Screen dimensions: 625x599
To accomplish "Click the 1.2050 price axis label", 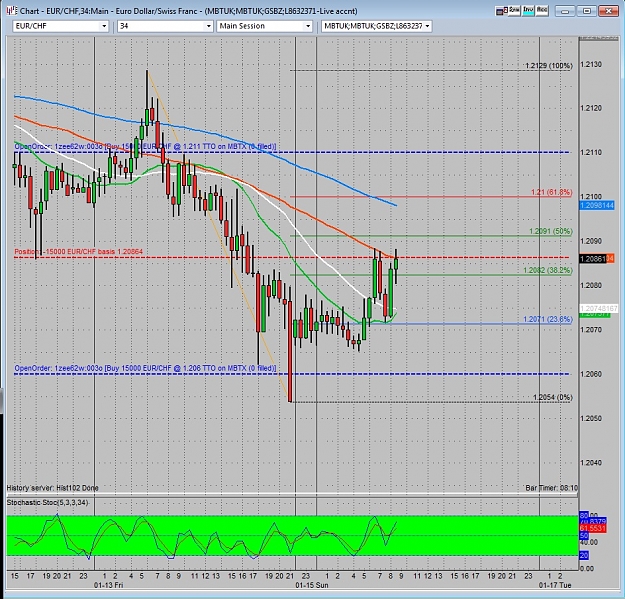I will click(x=591, y=418).
